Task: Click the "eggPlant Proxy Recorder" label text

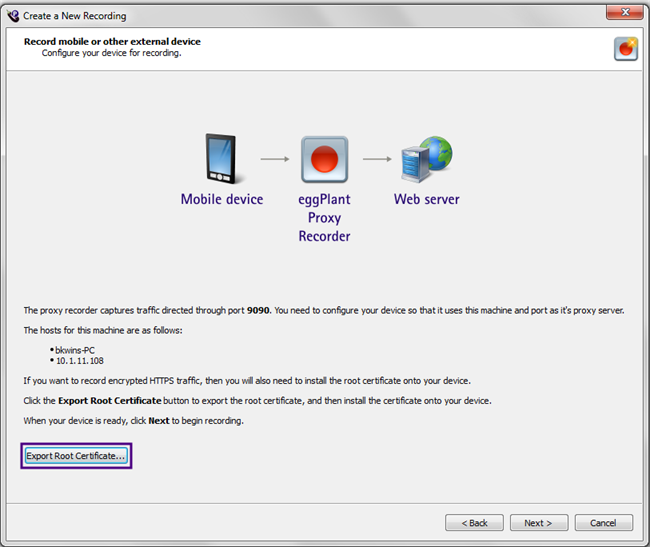Action: click(324, 218)
